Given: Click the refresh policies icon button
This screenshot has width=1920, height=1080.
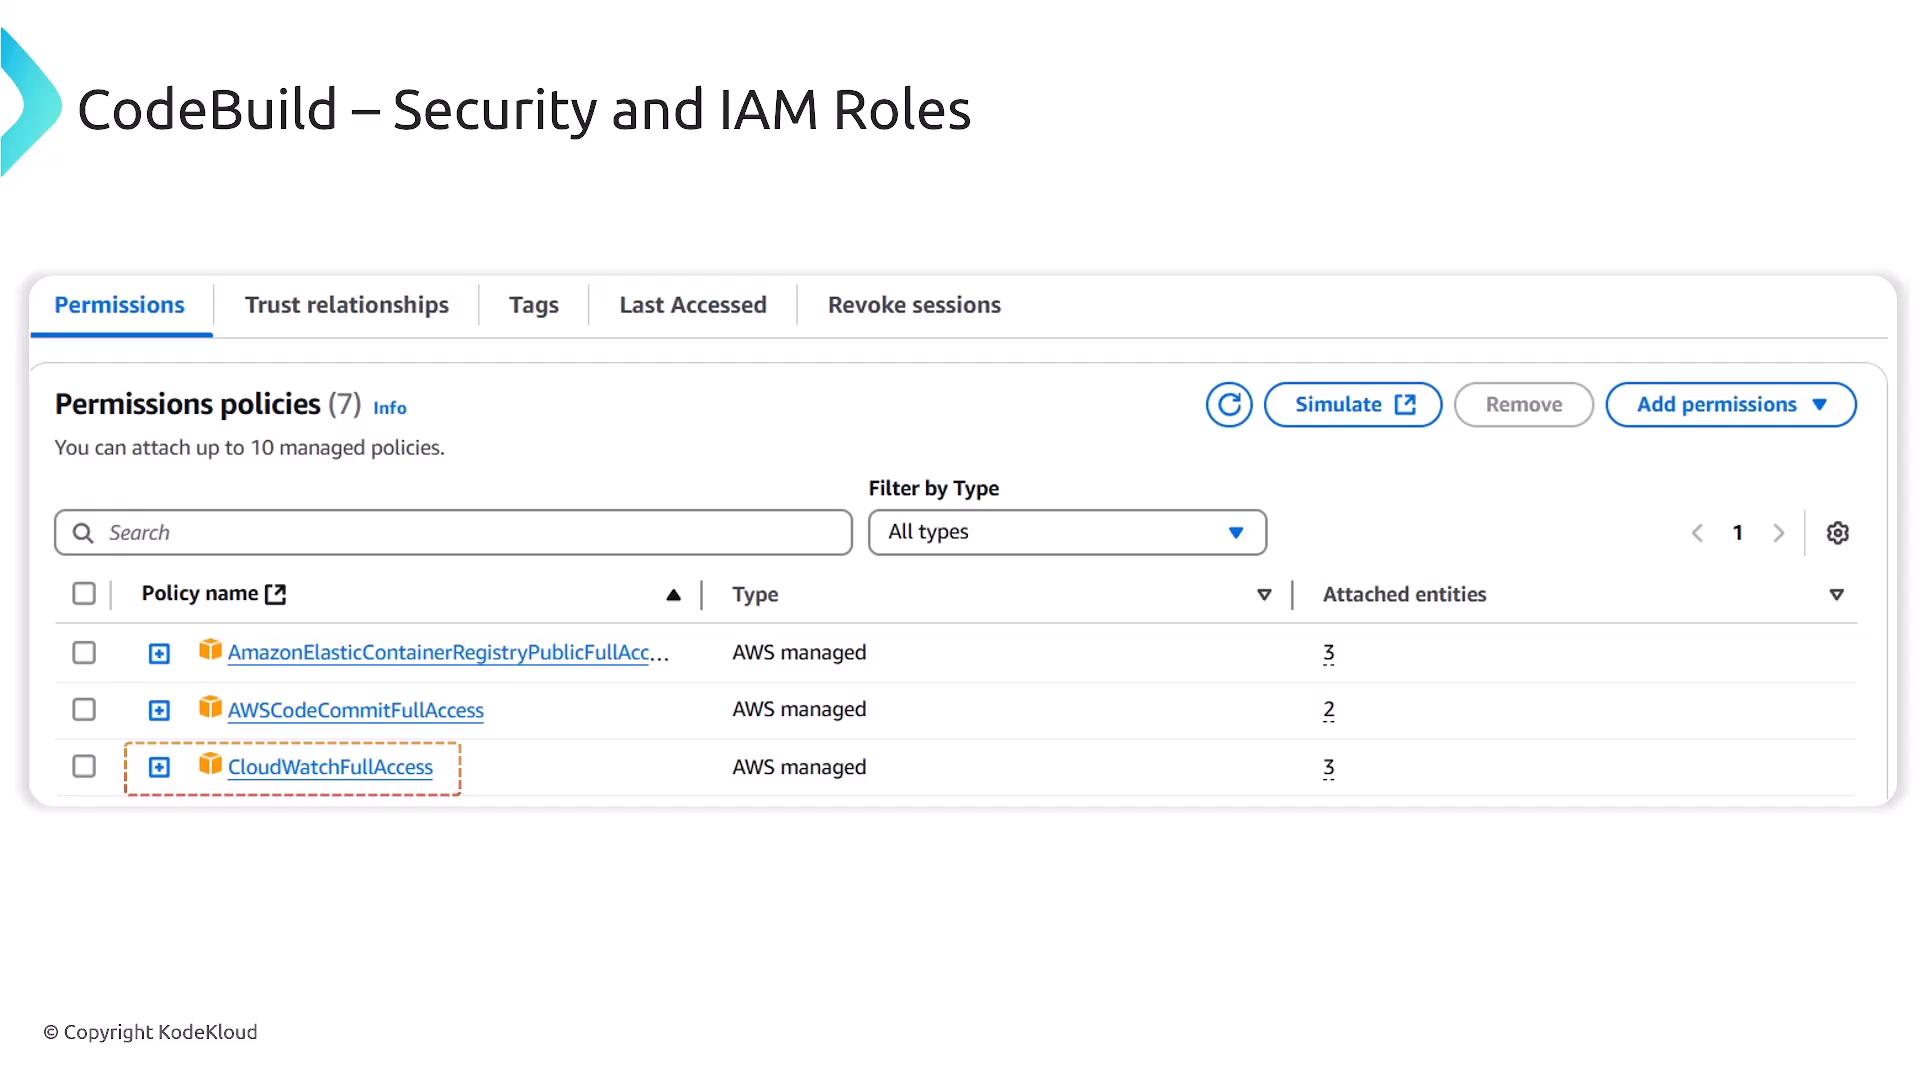Looking at the screenshot, I should point(1229,405).
